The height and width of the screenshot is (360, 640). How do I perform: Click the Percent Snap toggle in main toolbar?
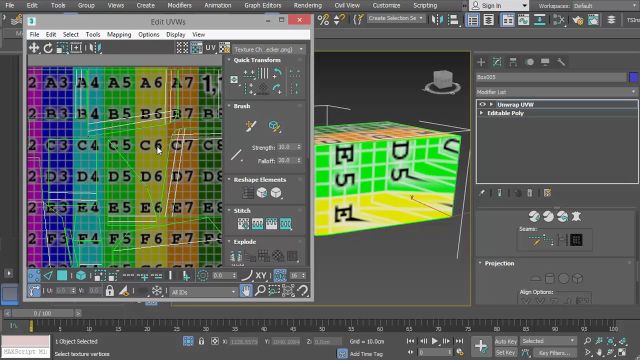[323, 20]
